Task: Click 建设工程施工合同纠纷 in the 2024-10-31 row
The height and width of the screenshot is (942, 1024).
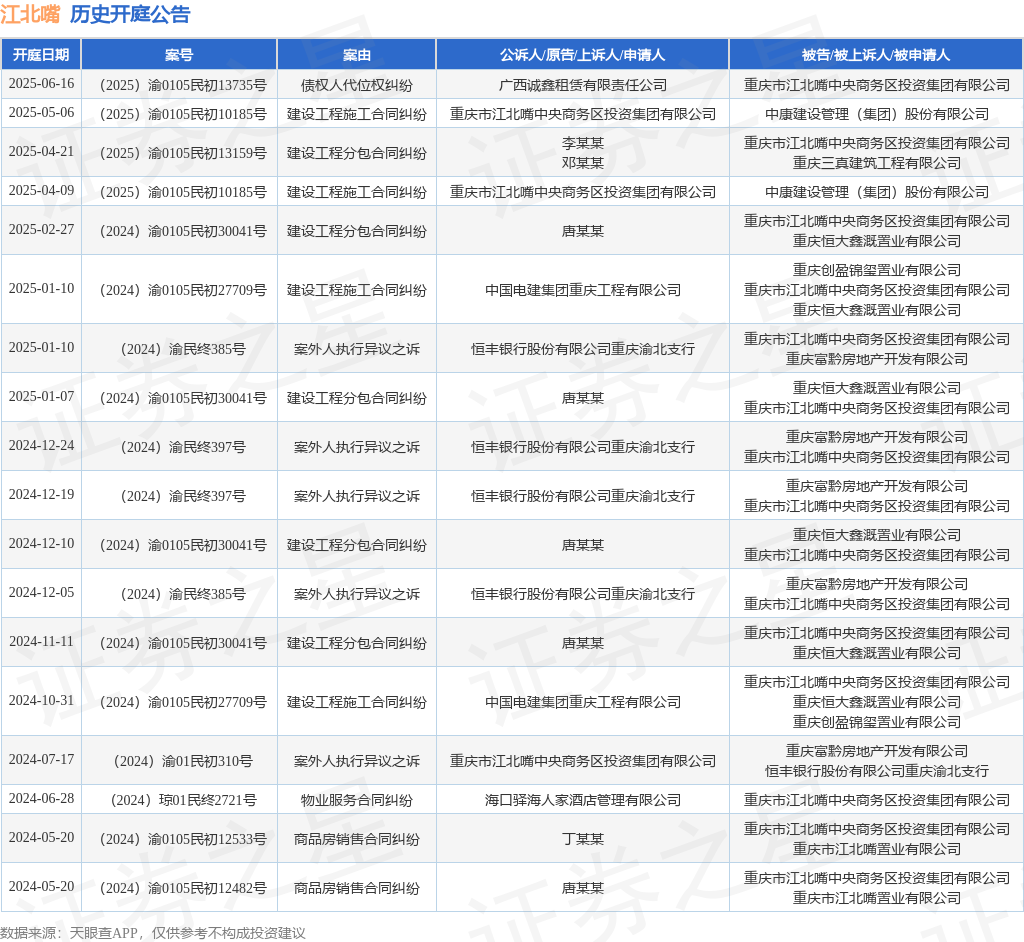Action: [357, 702]
